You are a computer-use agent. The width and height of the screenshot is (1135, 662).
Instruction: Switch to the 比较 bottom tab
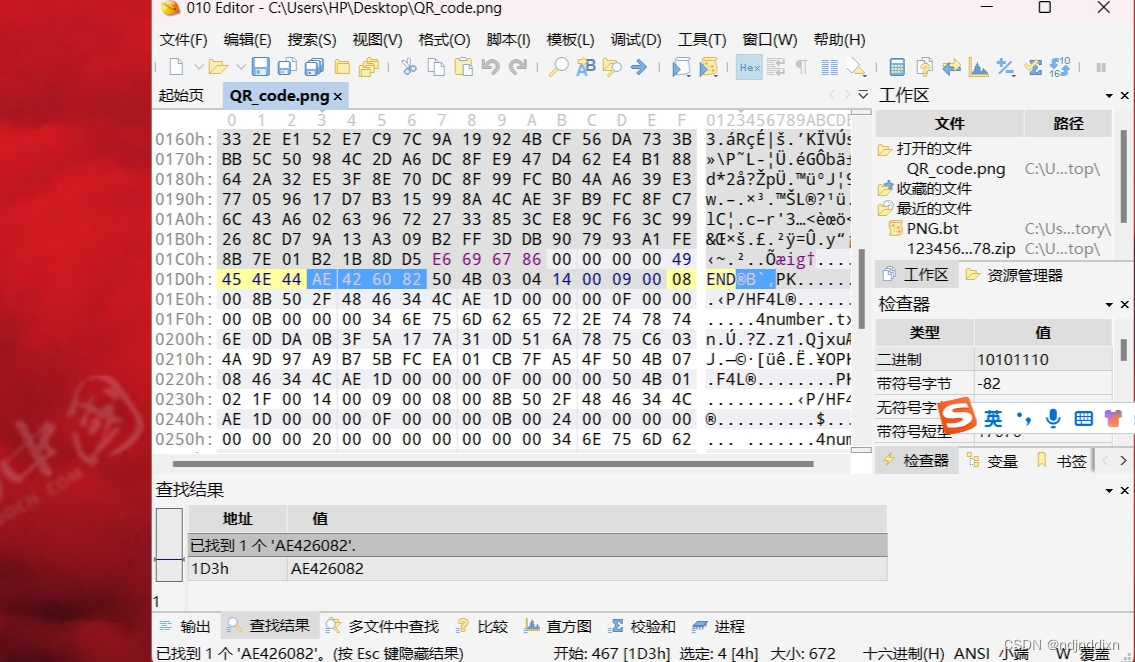[482, 627]
